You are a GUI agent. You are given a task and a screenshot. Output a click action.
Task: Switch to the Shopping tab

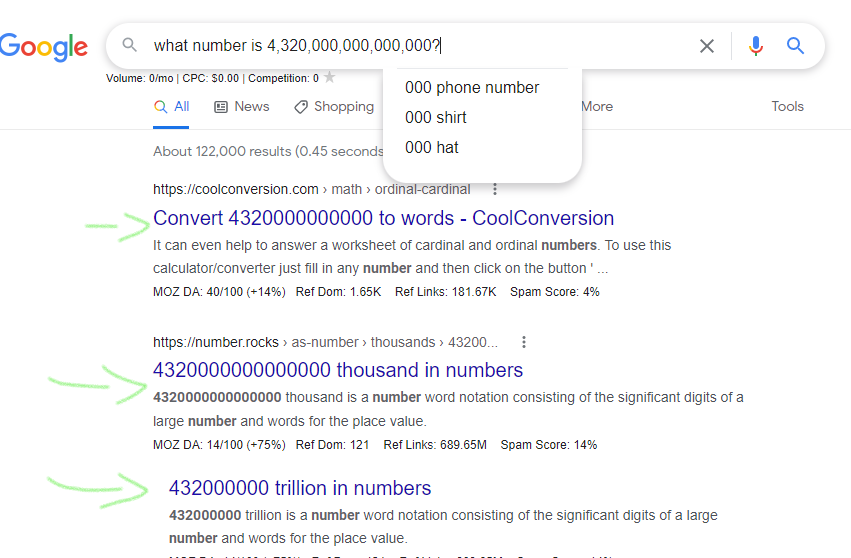click(334, 106)
